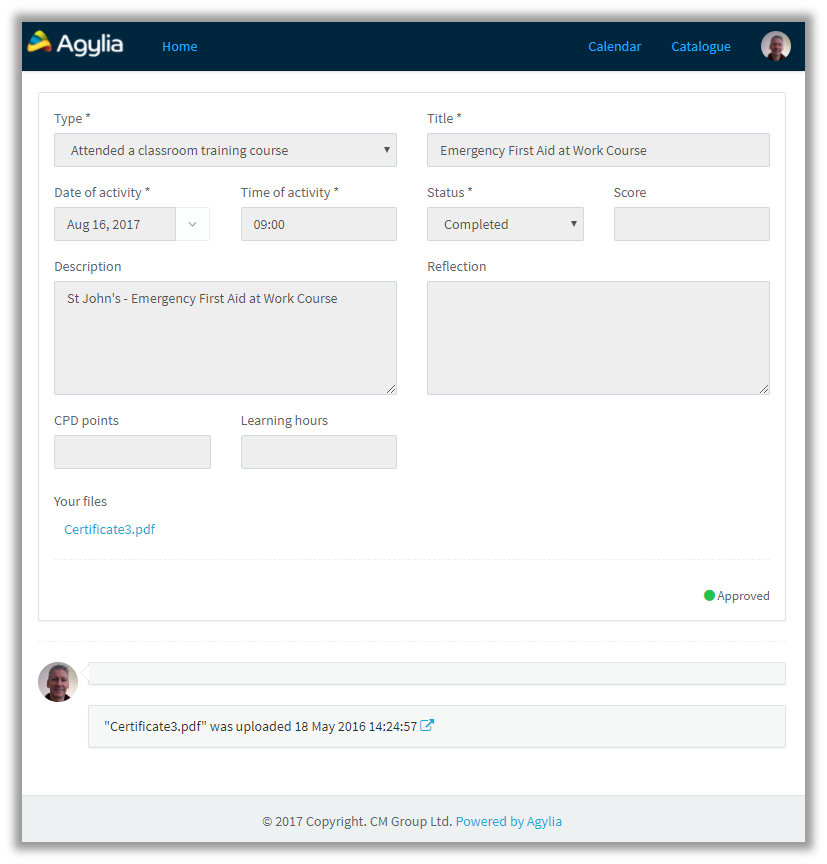Open the Catalogue page
Screen dimensions: 827x864
tap(701, 46)
